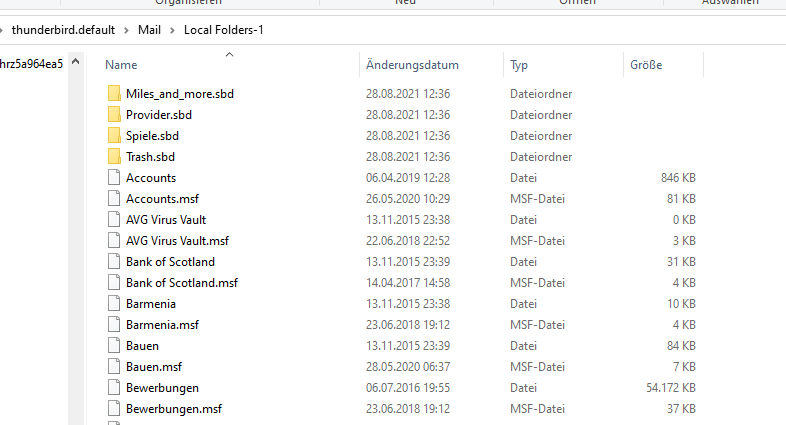Select the Accounts.msf file name
786x425 pixels.
tap(162, 199)
